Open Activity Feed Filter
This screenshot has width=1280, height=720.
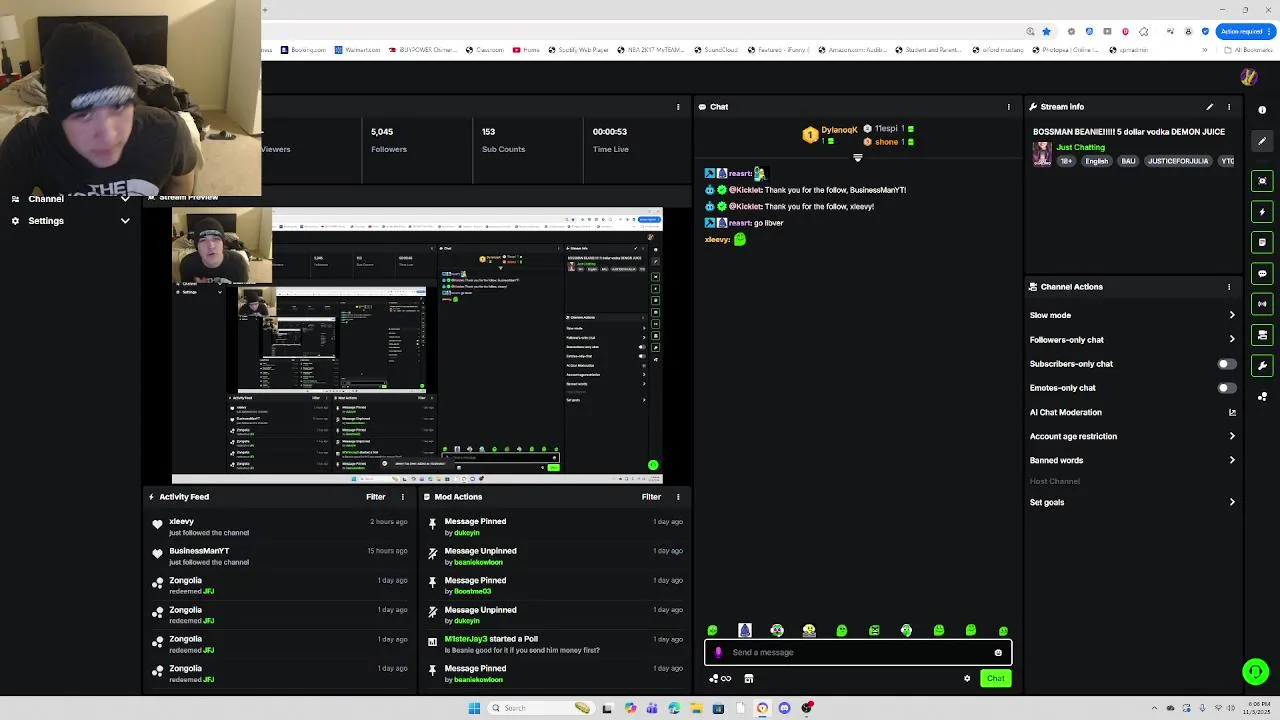pos(375,497)
